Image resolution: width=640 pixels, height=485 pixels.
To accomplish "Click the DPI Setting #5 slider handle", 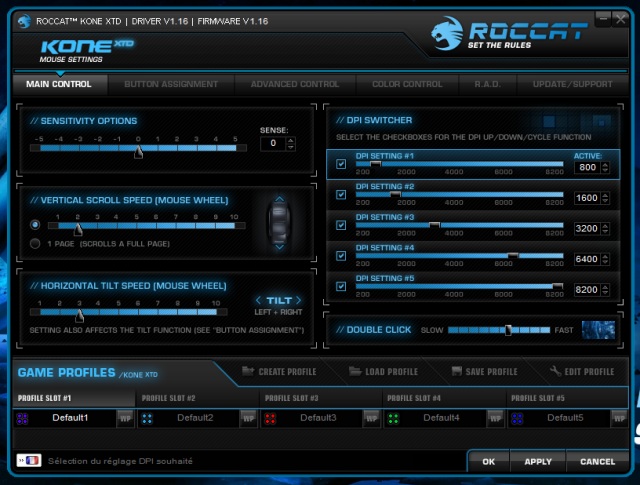I will 558,286.
